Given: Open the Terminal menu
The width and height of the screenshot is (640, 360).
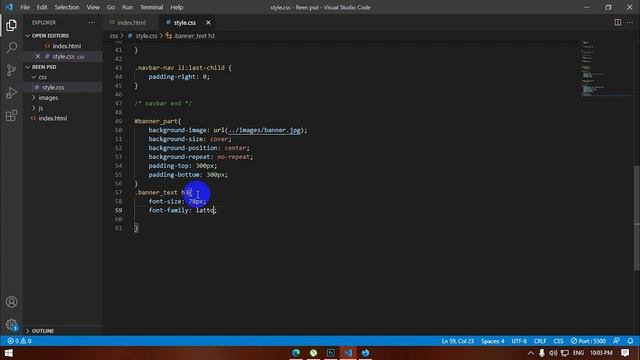Looking at the screenshot, I should coord(151,7).
